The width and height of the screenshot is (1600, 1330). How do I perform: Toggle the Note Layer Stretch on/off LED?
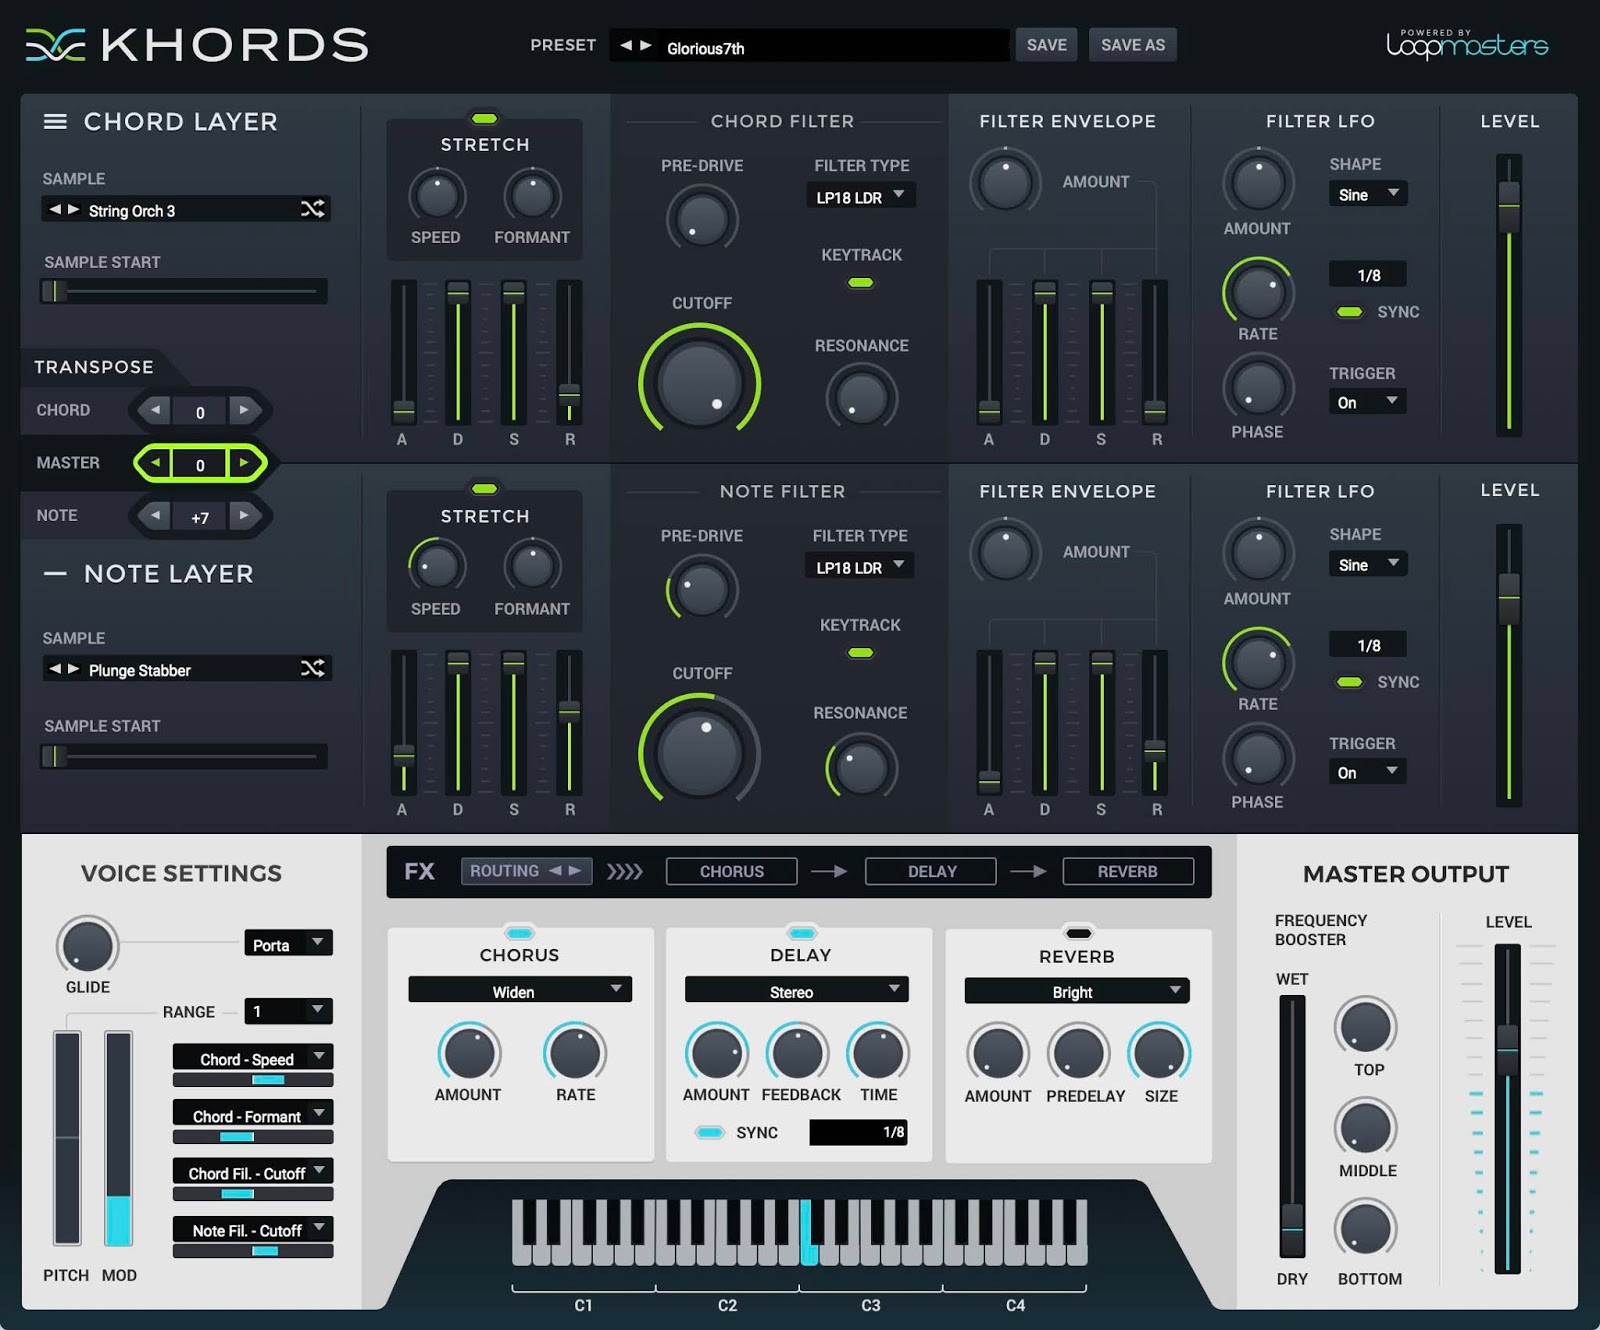(485, 489)
